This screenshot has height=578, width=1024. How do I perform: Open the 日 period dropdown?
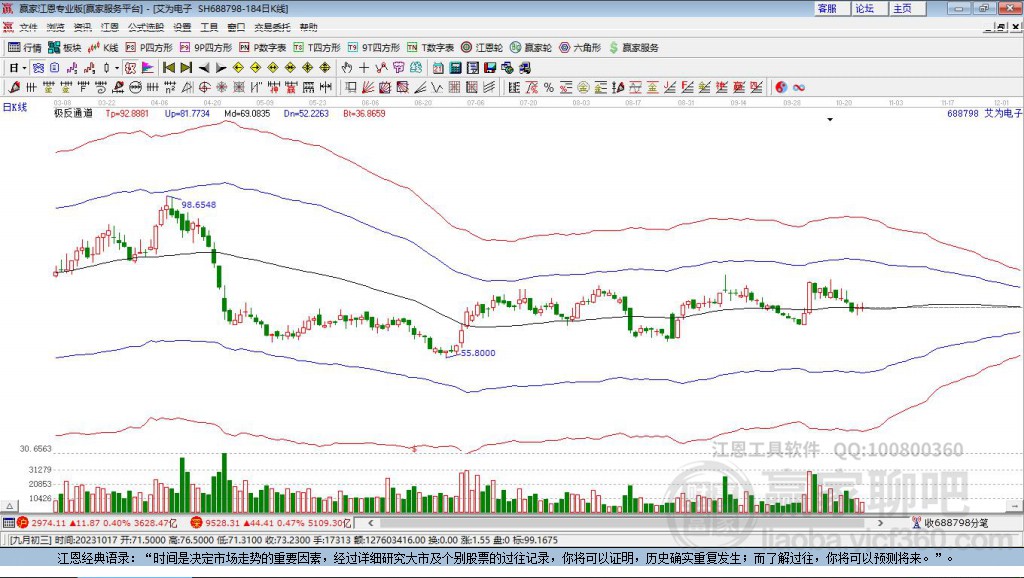pos(18,68)
